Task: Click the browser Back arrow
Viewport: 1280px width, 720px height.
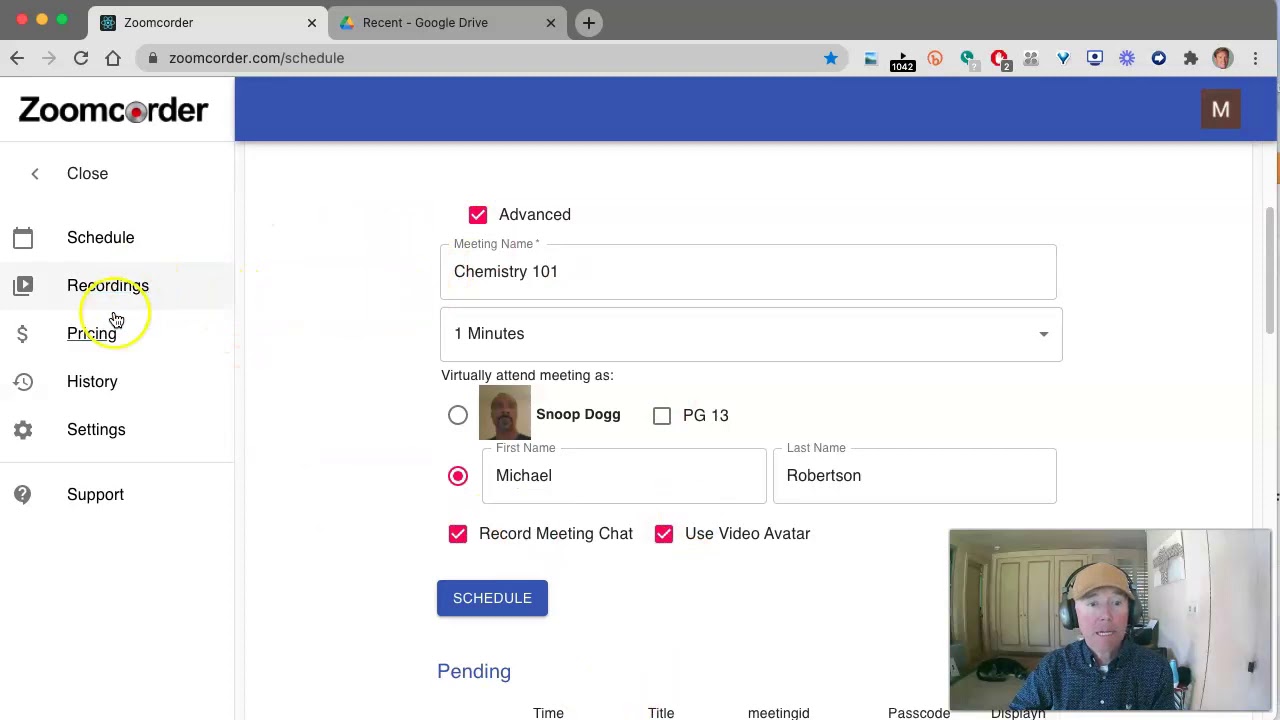Action: point(17,58)
